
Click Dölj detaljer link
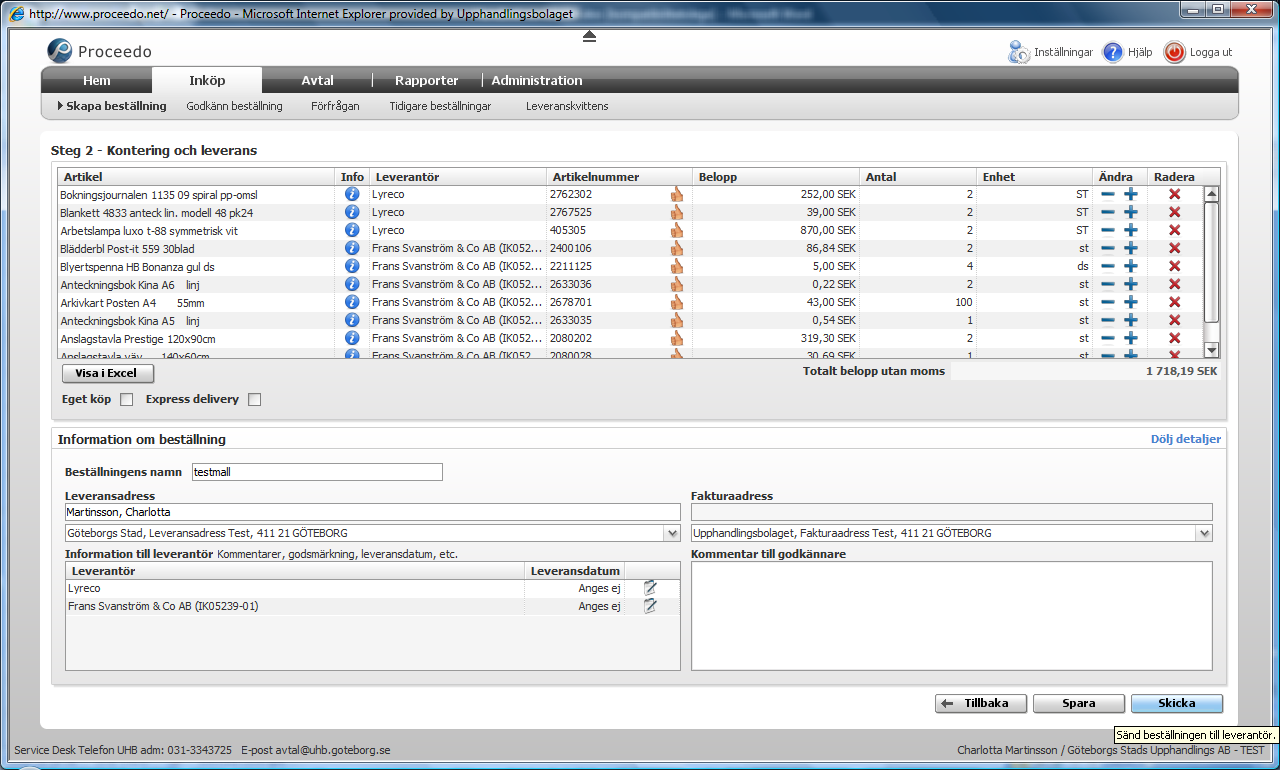(1186, 439)
